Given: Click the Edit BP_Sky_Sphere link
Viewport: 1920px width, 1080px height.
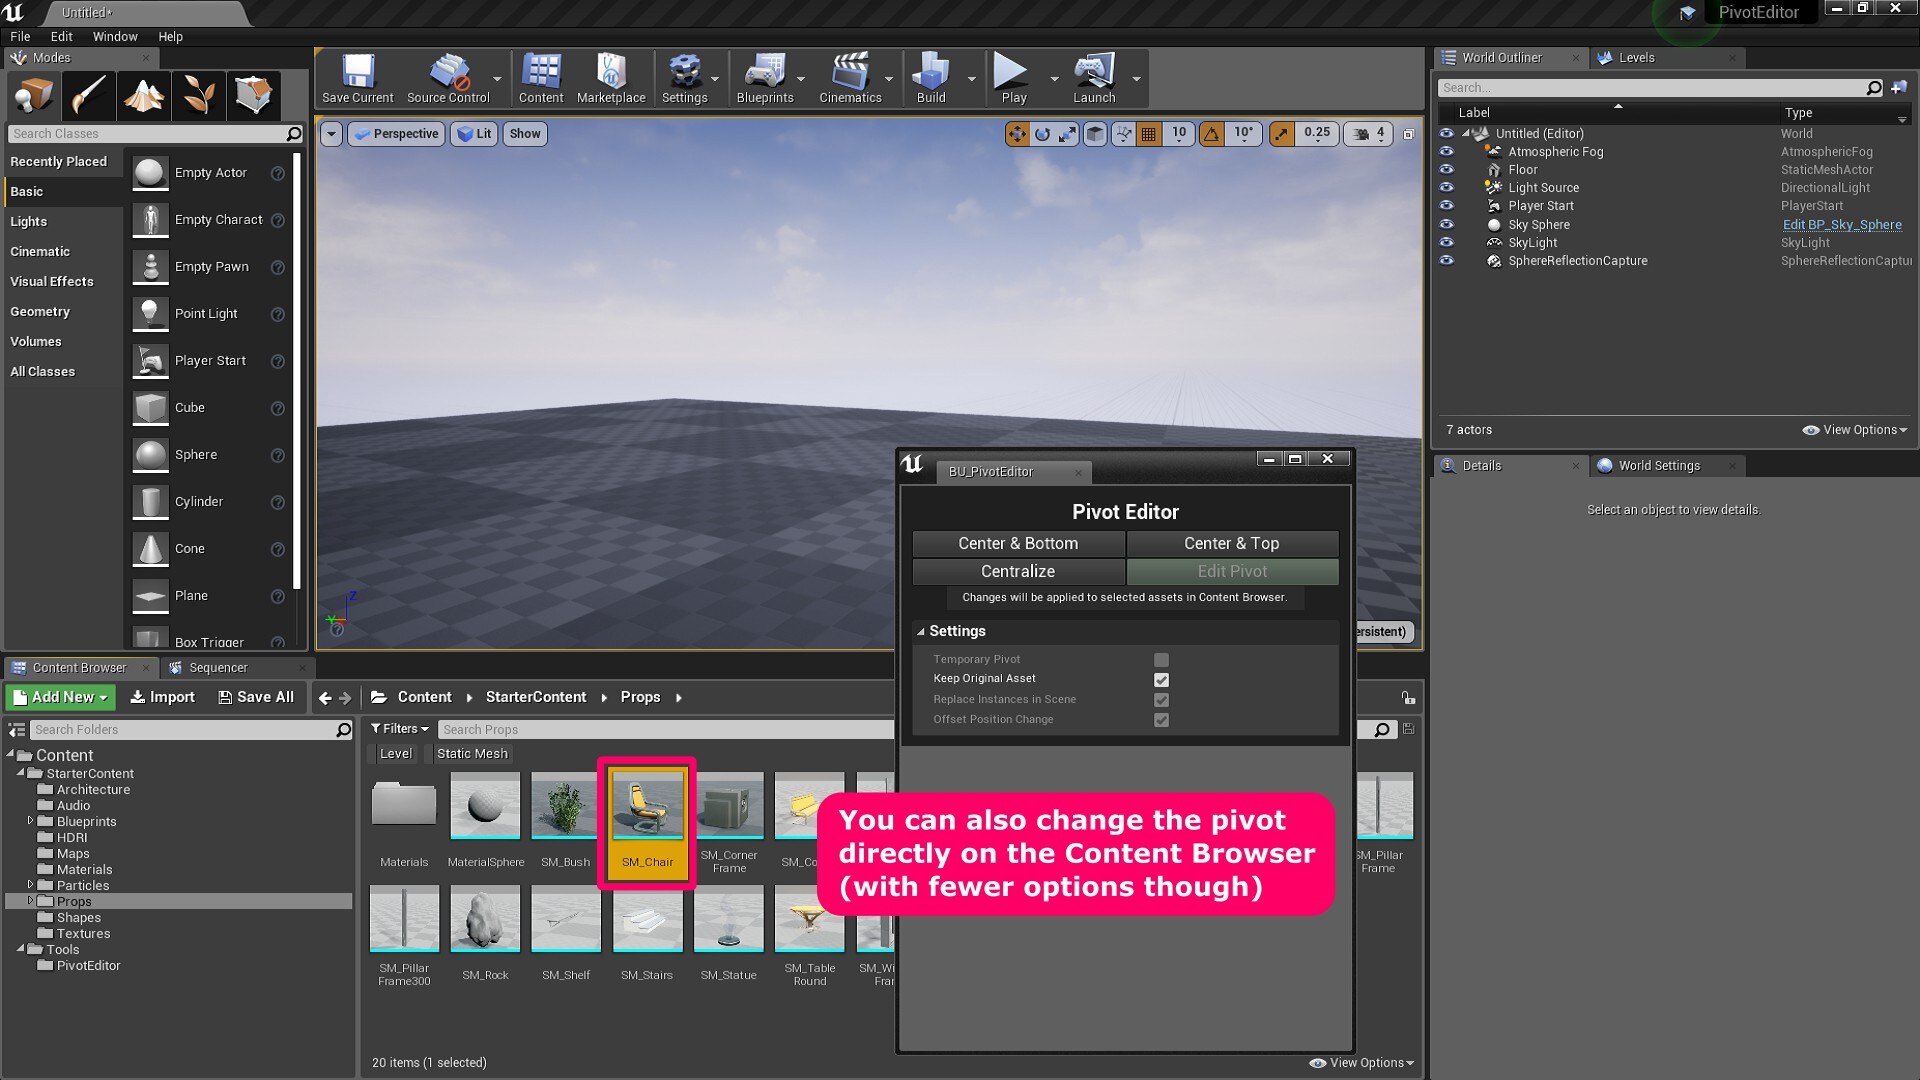Looking at the screenshot, I should [x=1841, y=224].
